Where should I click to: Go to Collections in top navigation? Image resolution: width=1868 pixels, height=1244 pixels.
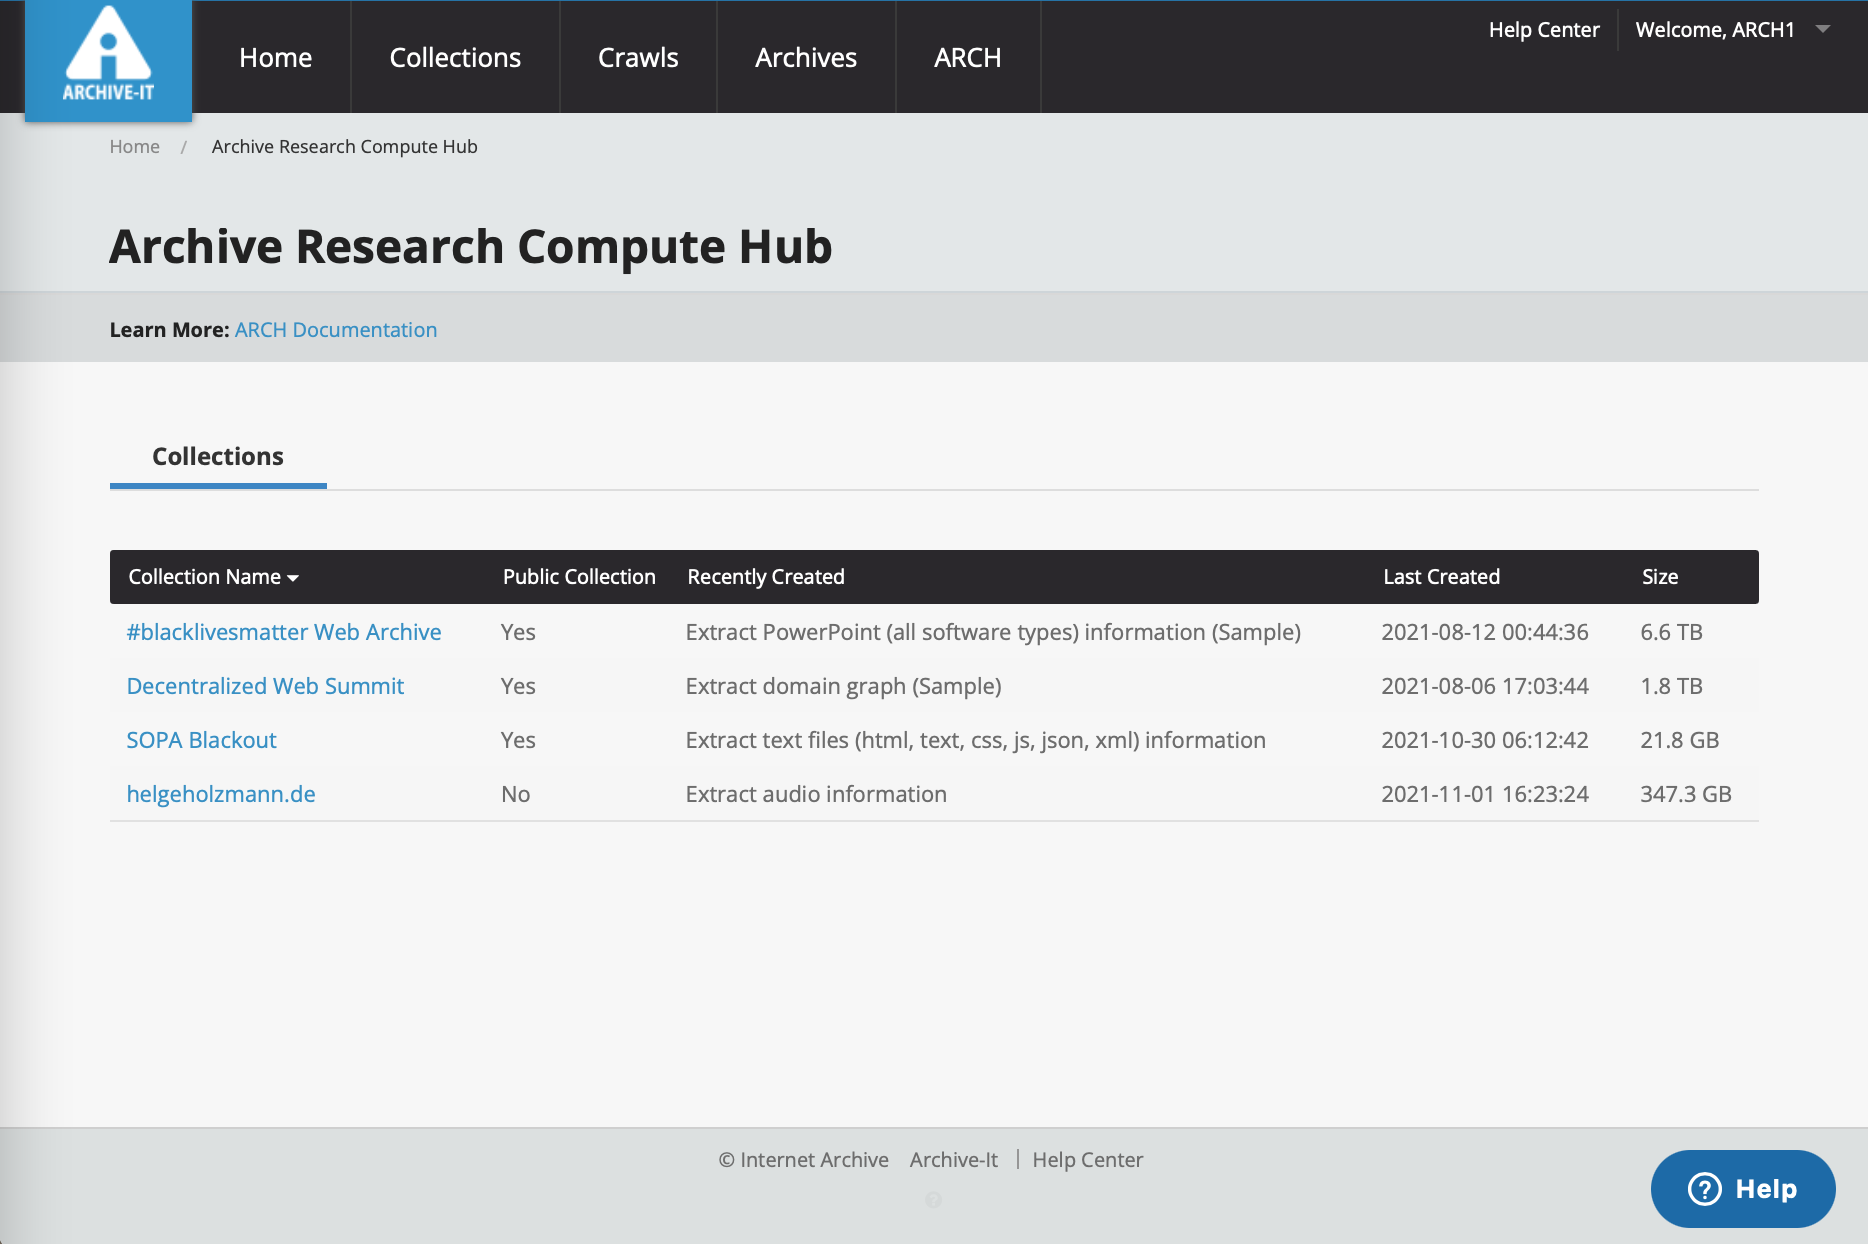coord(455,58)
